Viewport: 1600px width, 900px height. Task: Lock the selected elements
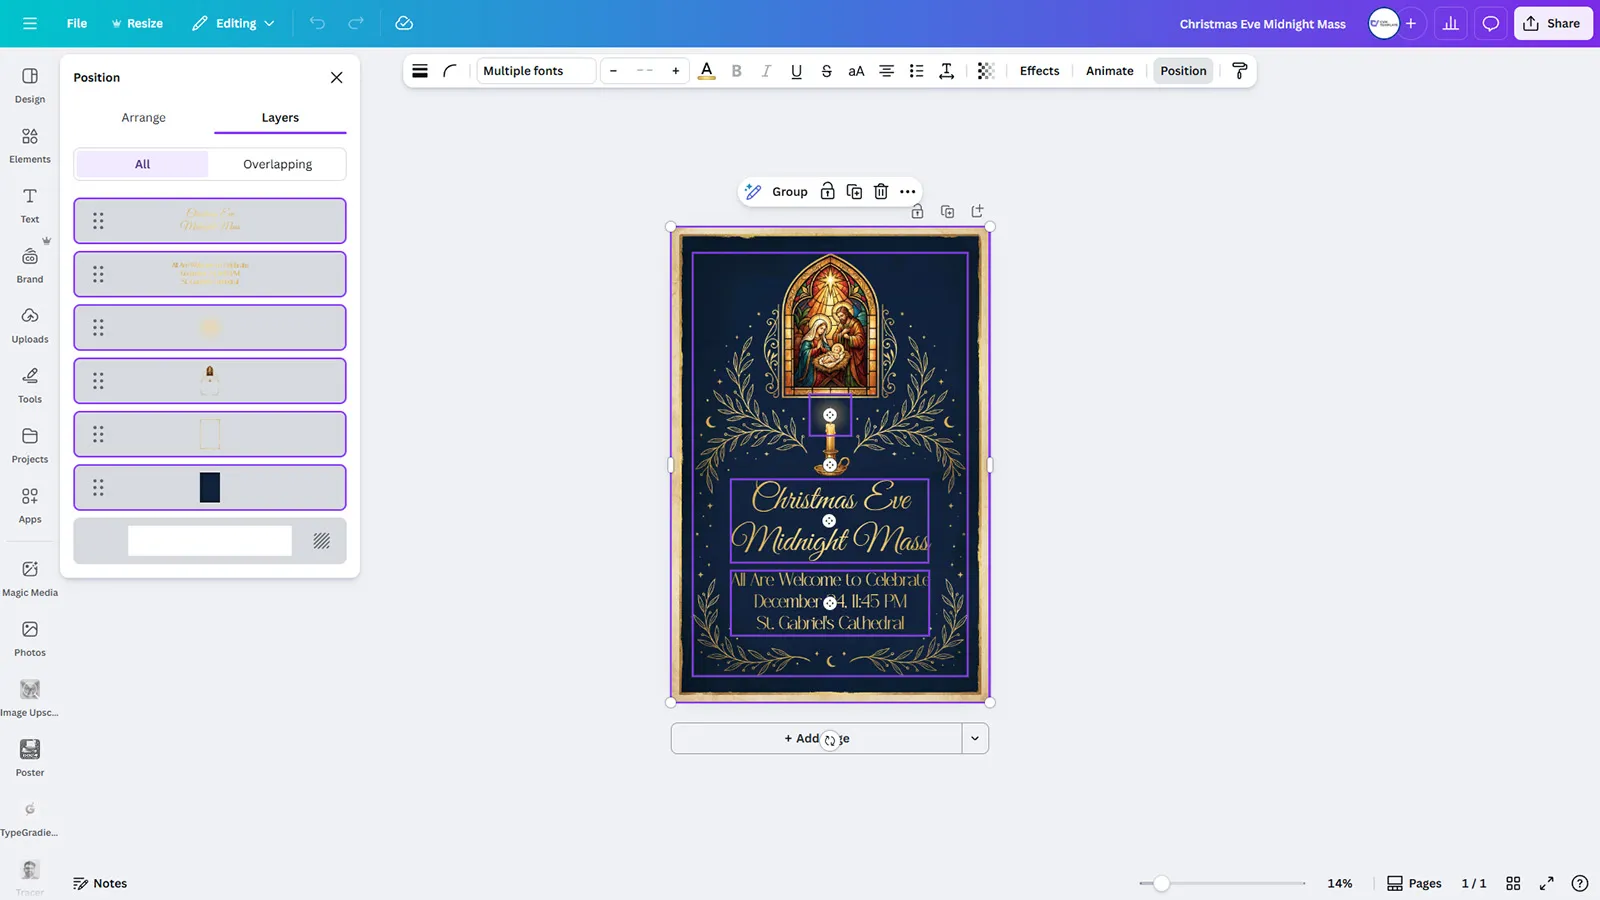pos(827,191)
